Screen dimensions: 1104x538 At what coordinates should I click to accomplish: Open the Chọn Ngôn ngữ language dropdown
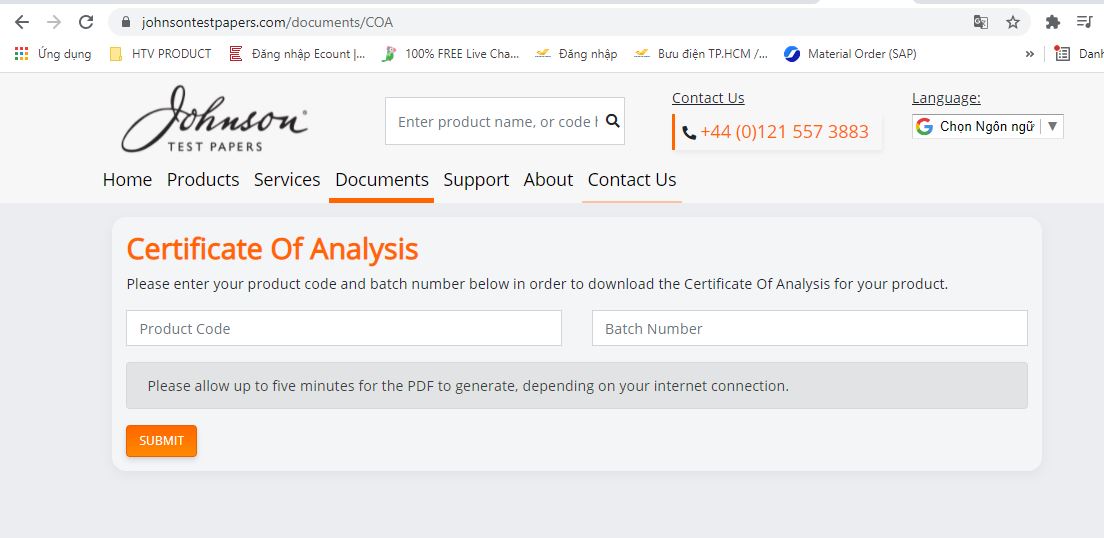click(x=987, y=126)
